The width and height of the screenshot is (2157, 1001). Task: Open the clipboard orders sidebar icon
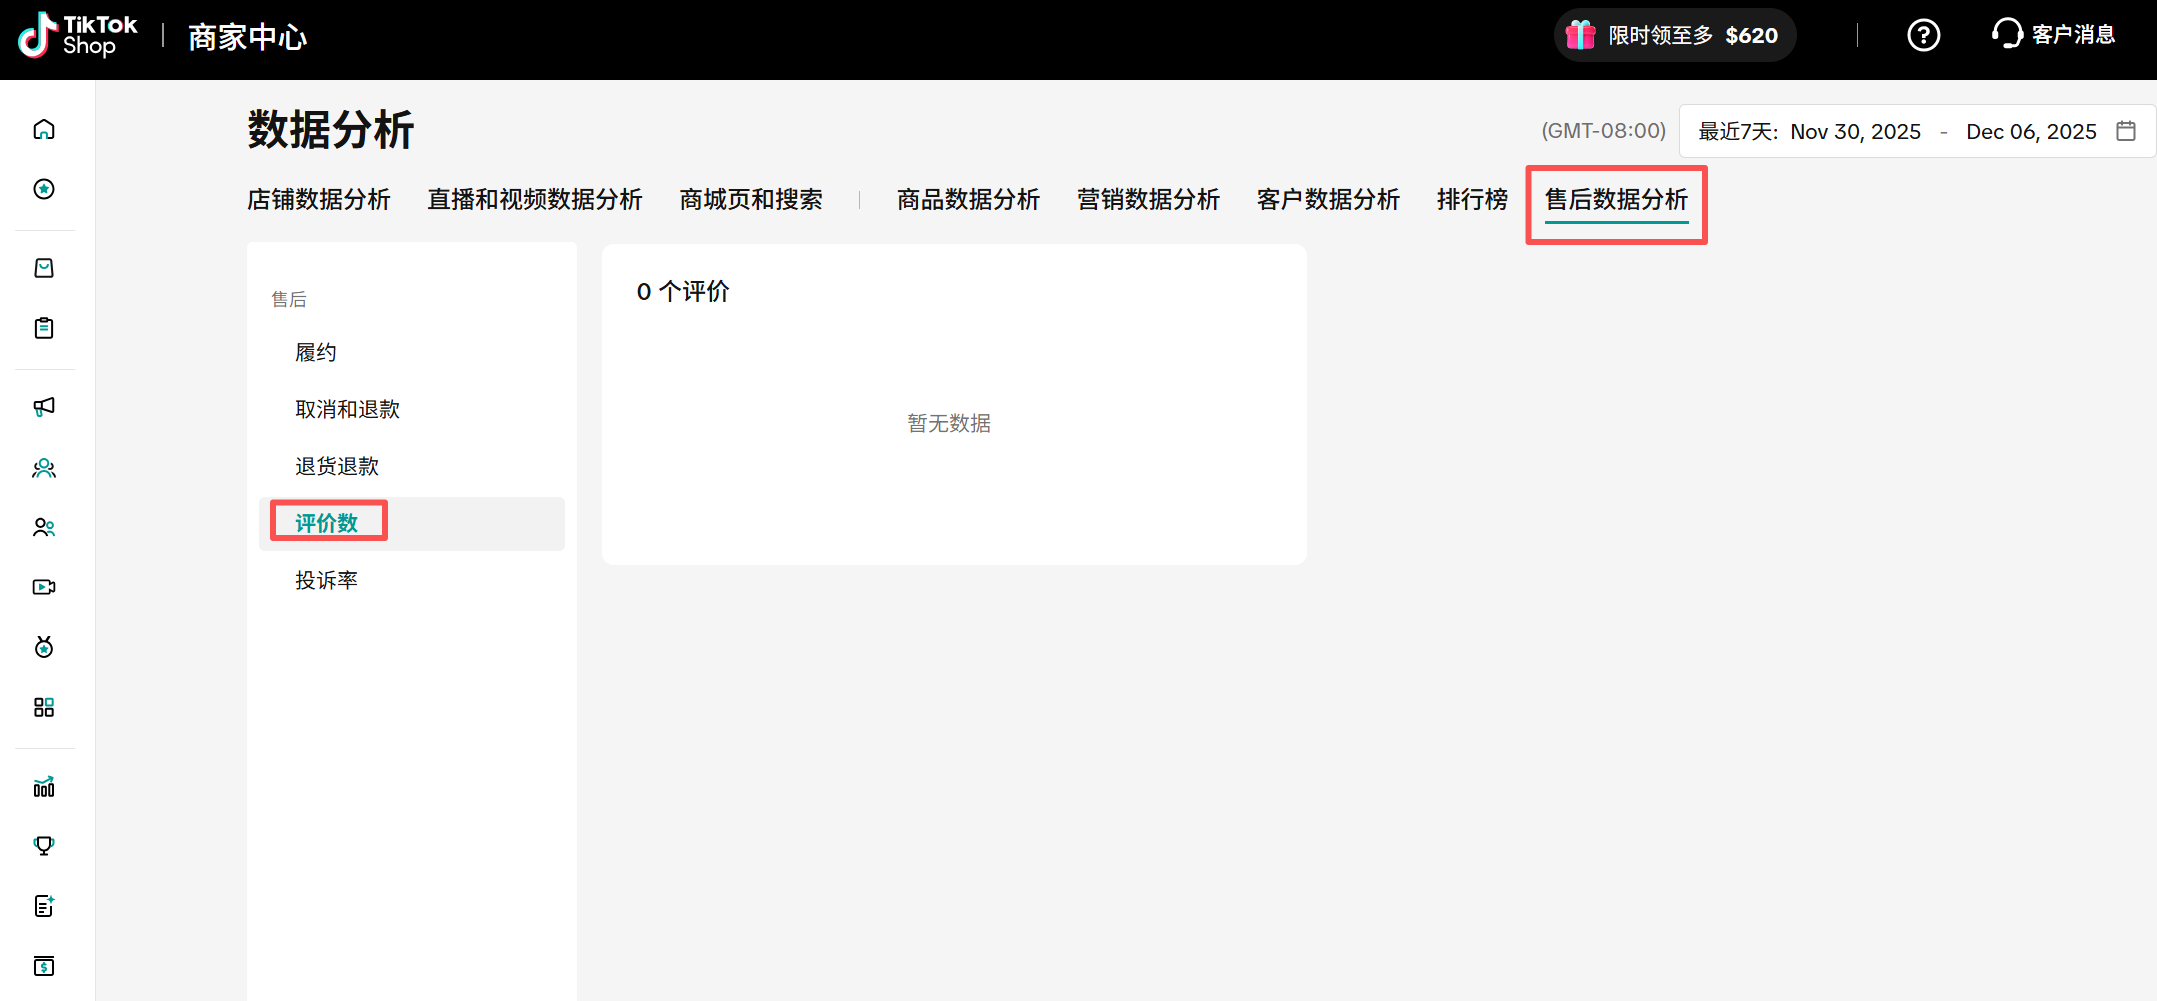pyautogui.click(x=44, y=328)
